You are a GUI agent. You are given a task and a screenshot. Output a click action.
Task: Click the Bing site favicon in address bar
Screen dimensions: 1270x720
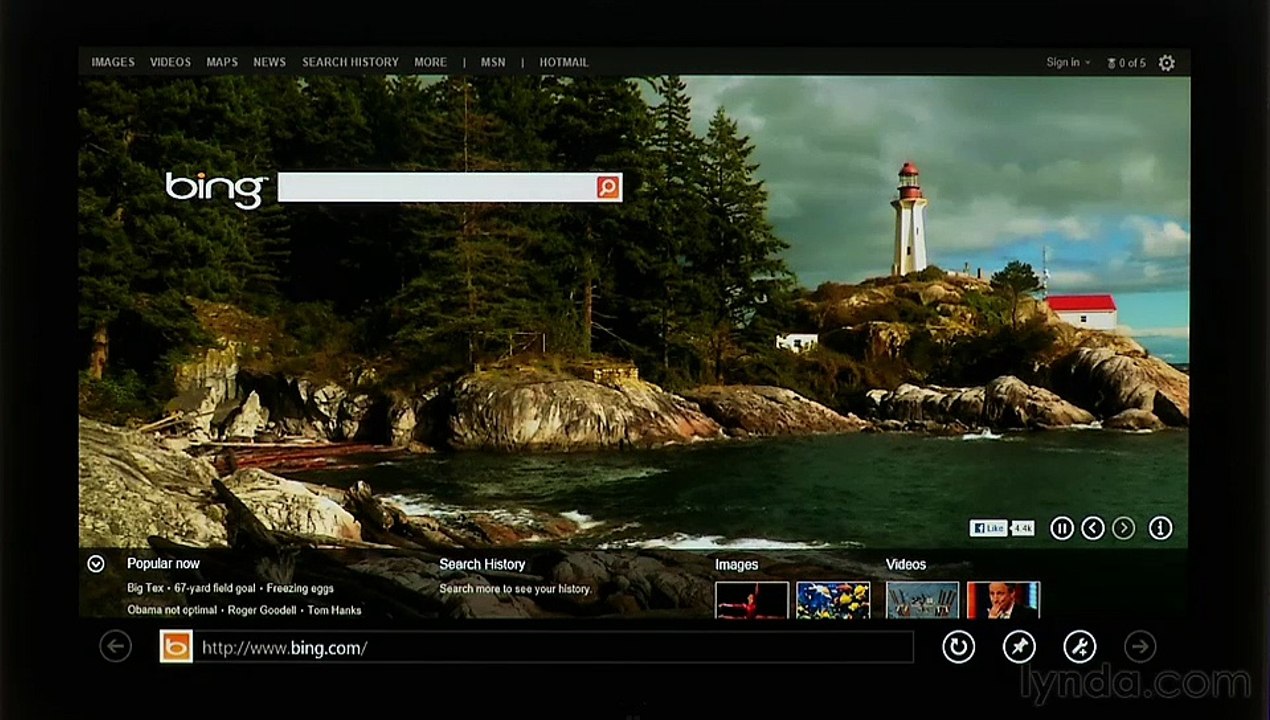[x=176, y=647]
